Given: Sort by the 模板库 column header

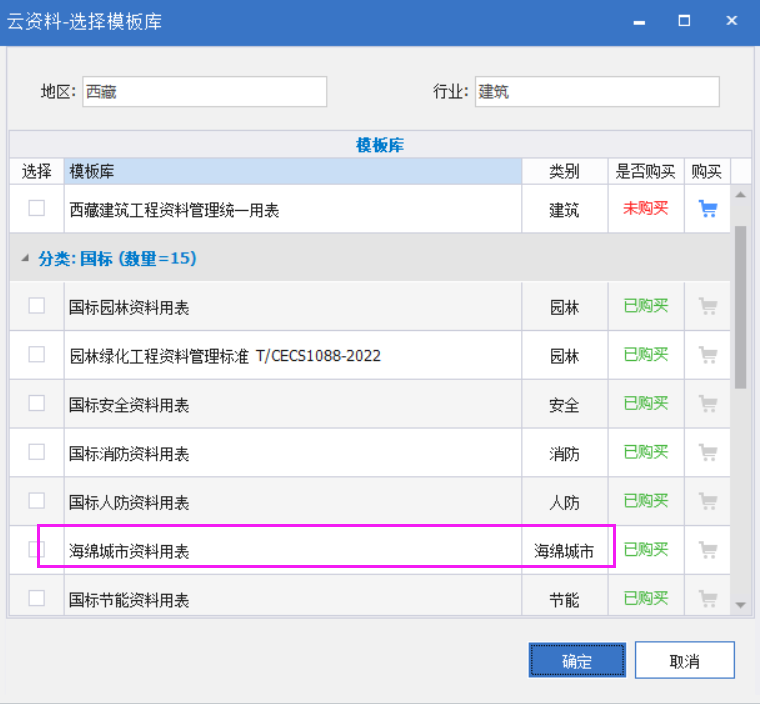Looking at the screenshot, I should [293, 171].
